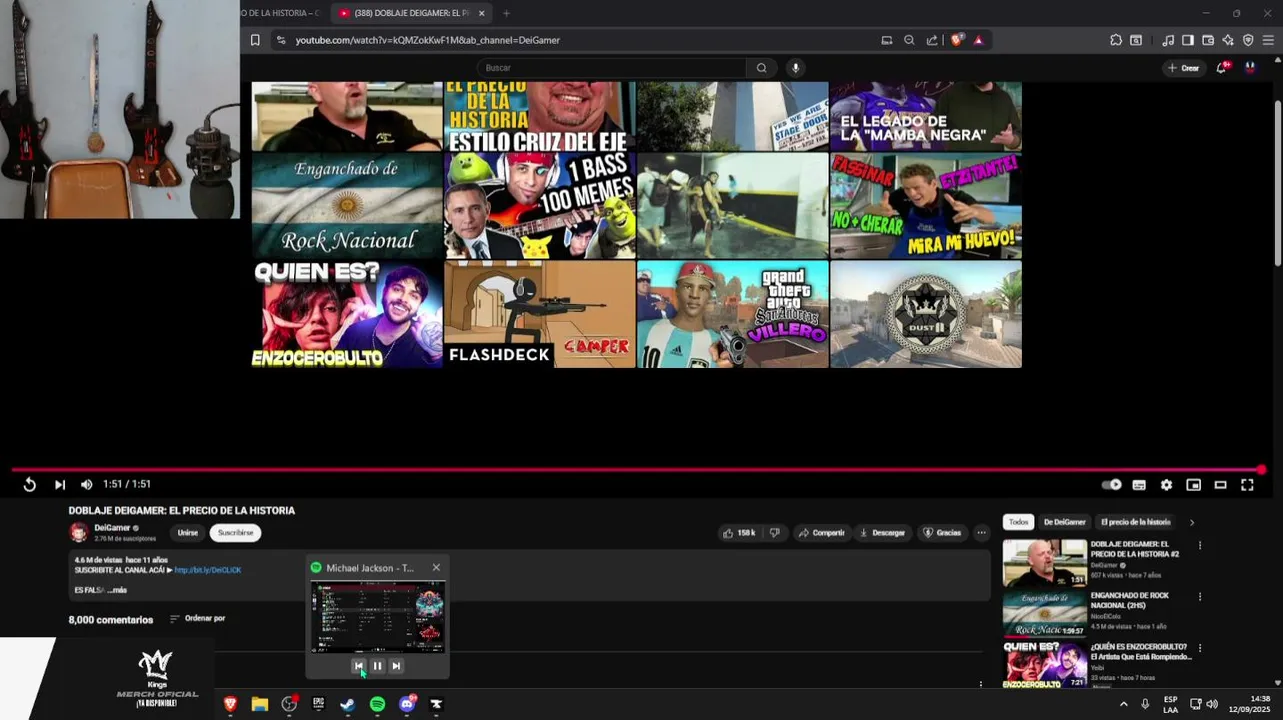Image resolution: width=1283 pixels, height=720 pixels.
Task: Open Spotify from the taskbar
Action: 377,704
